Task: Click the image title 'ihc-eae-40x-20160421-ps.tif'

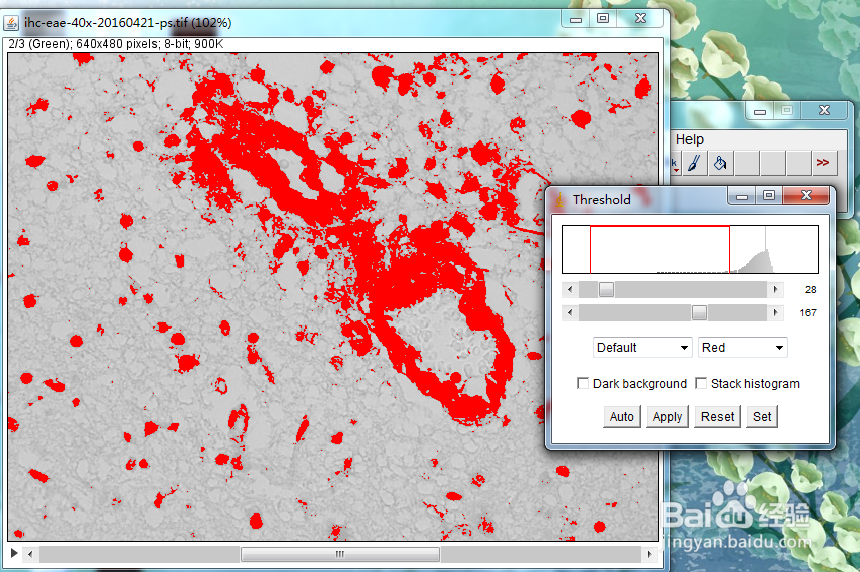Action: (x=106, y=23)
